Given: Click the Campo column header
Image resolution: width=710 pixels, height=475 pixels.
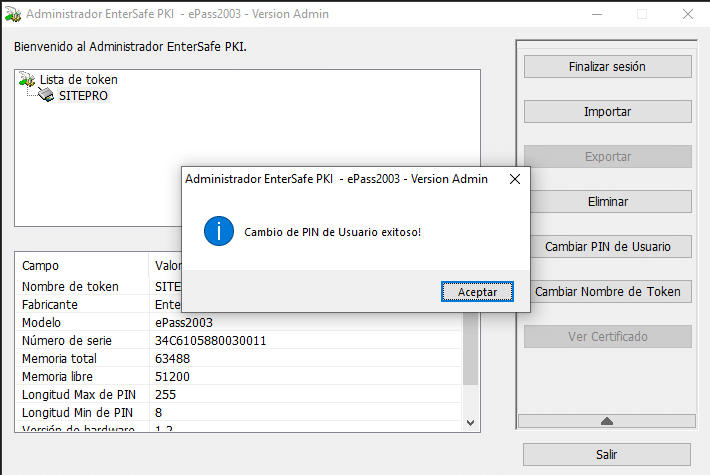Looking at the screenshot, I should pos(40,266).
